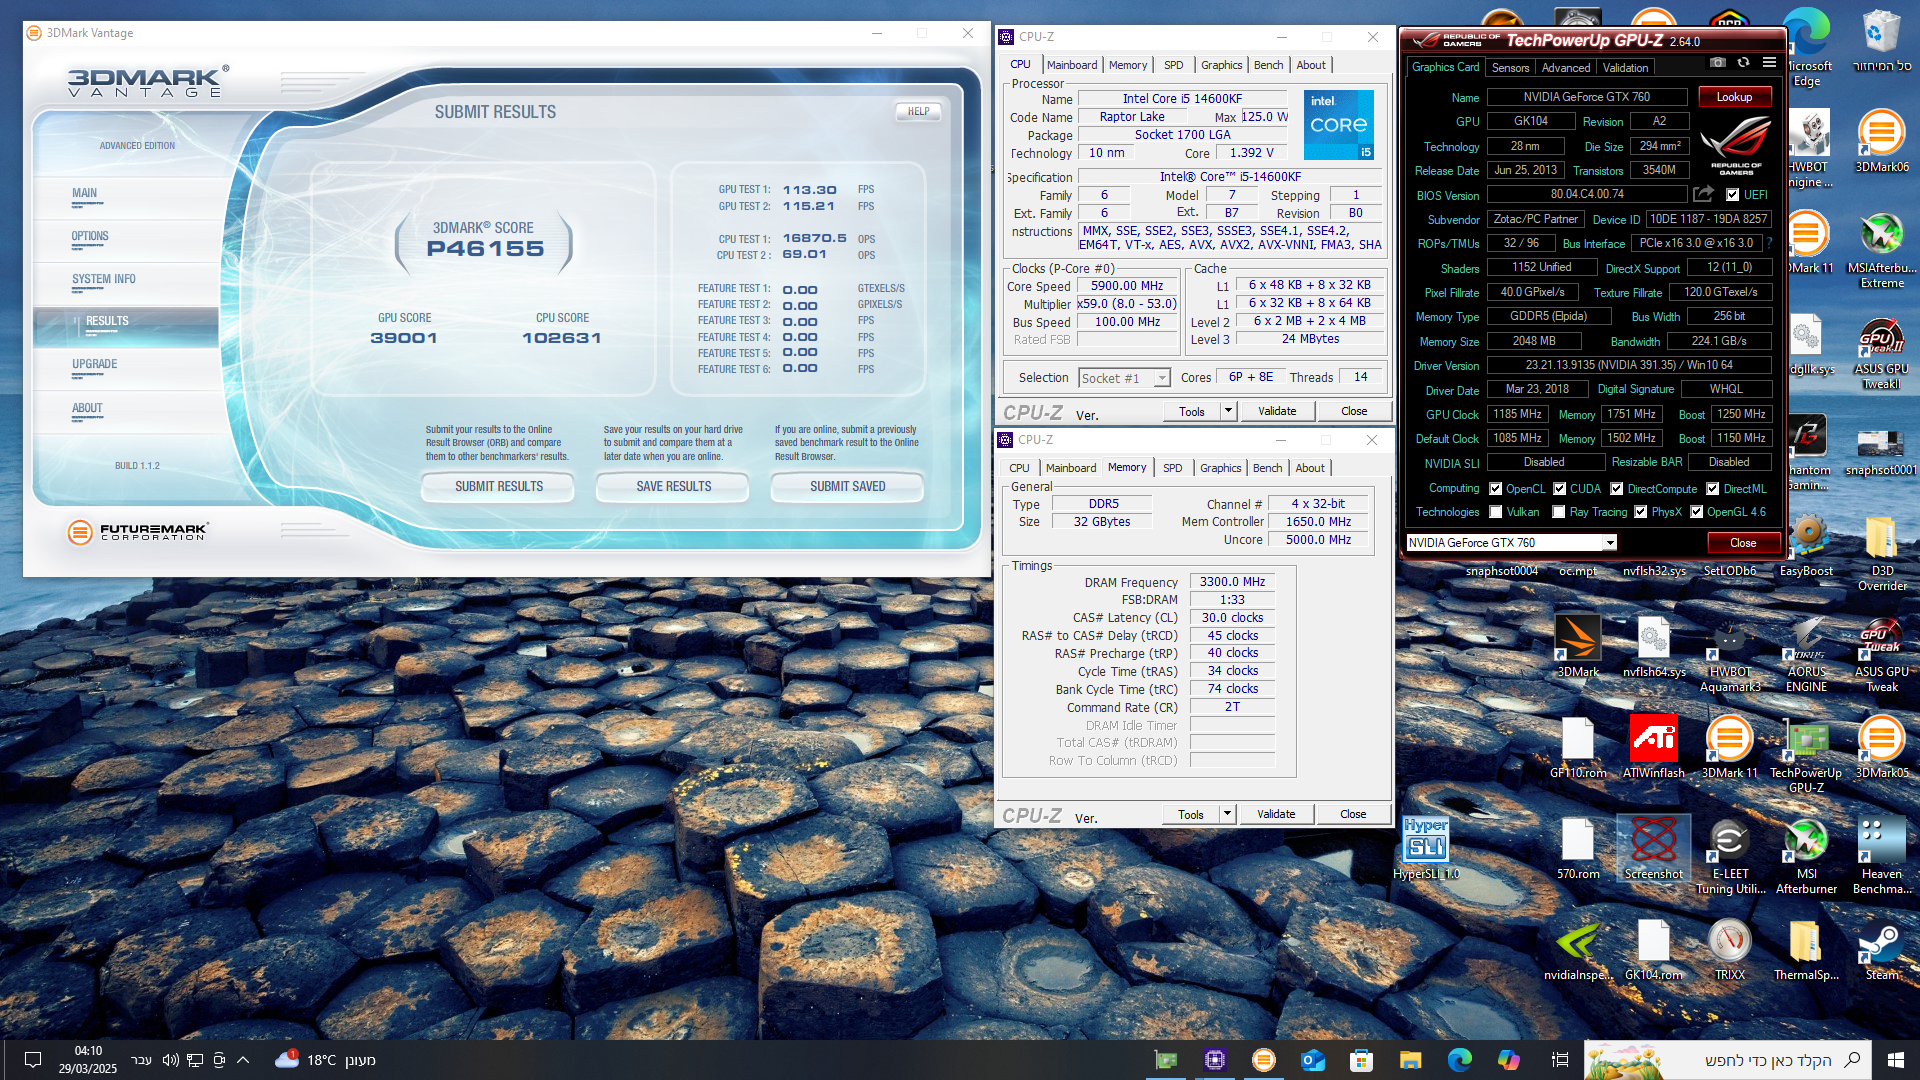
Task: Open the GK104.rom file on the desktop
Action: [1654, 950]
